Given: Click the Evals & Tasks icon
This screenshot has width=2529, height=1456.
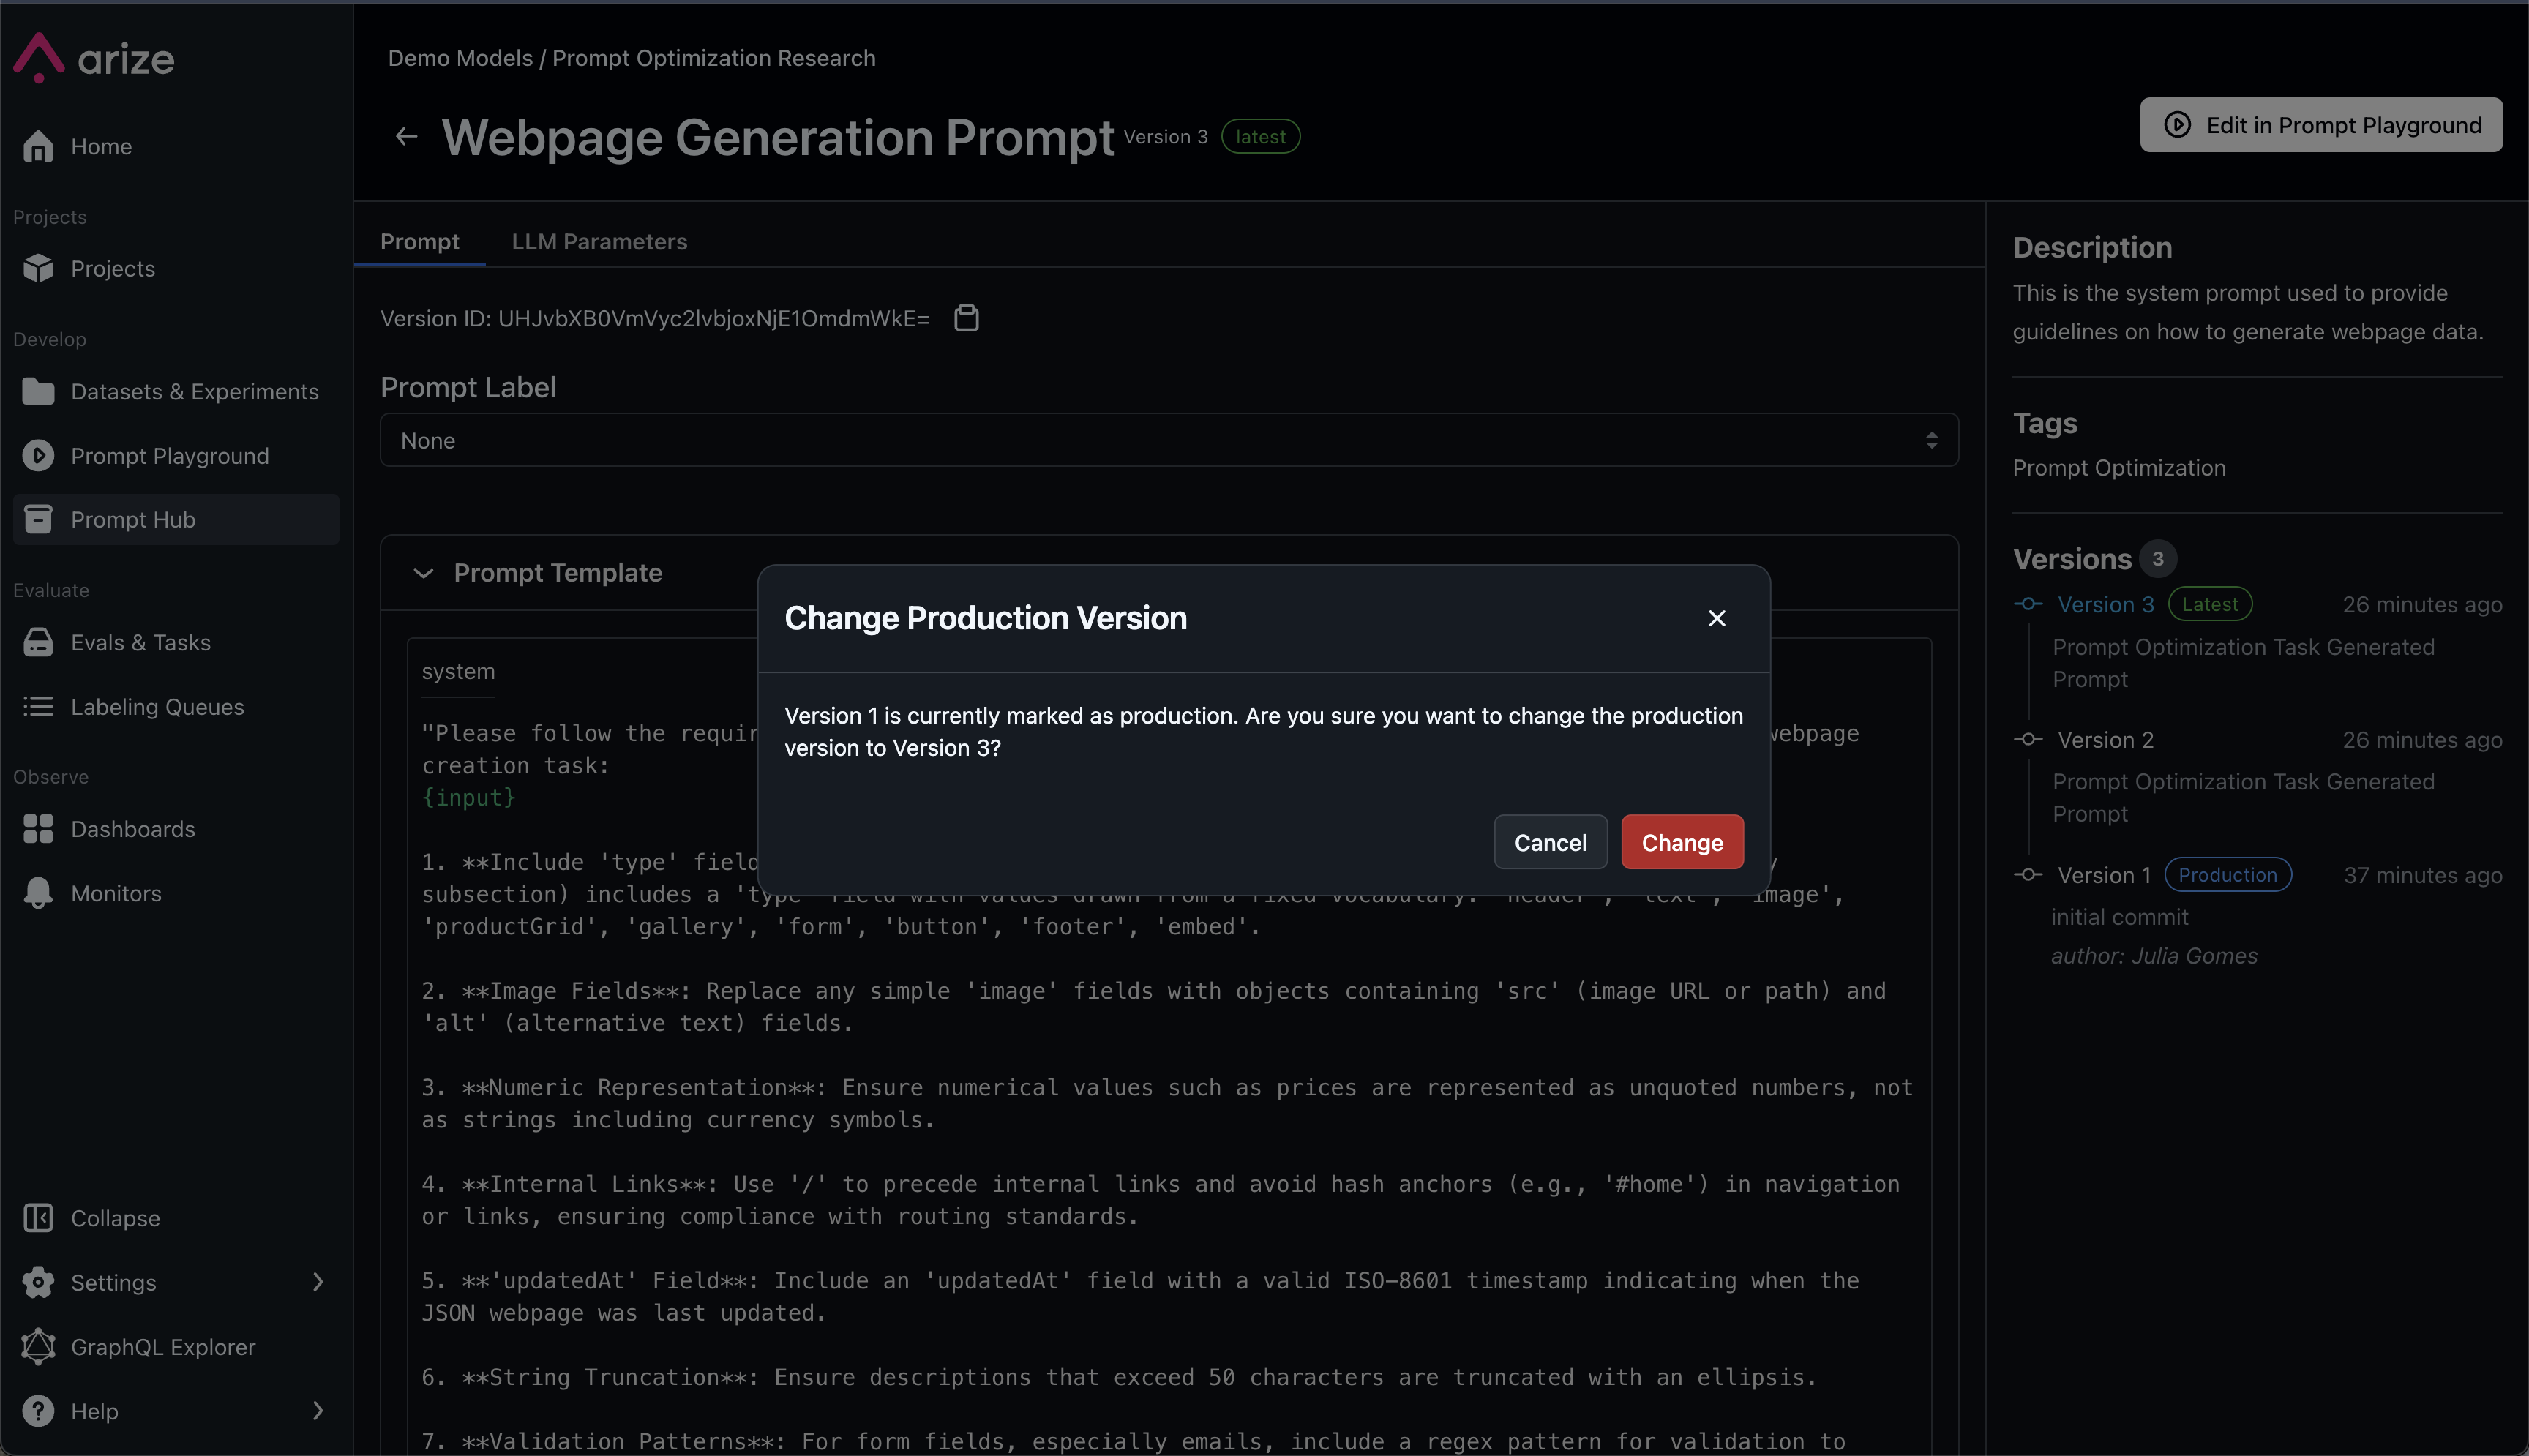Looking at the screenshot, I should [38, 642].
